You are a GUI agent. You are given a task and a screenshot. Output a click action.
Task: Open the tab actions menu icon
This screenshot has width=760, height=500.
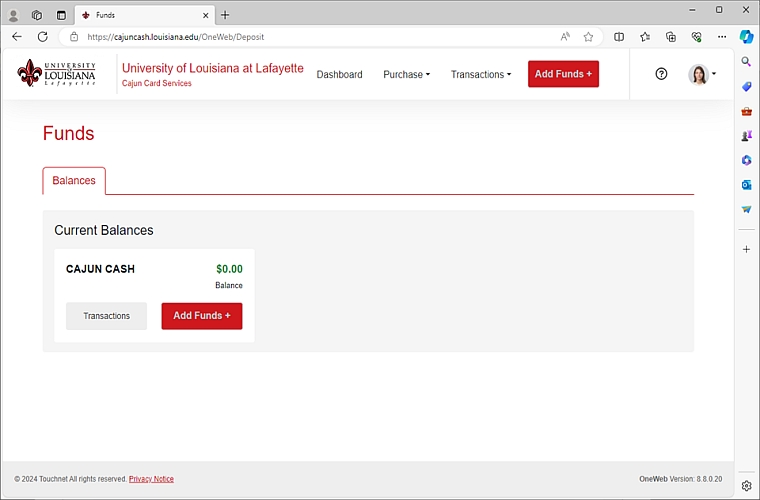(61, 16)
